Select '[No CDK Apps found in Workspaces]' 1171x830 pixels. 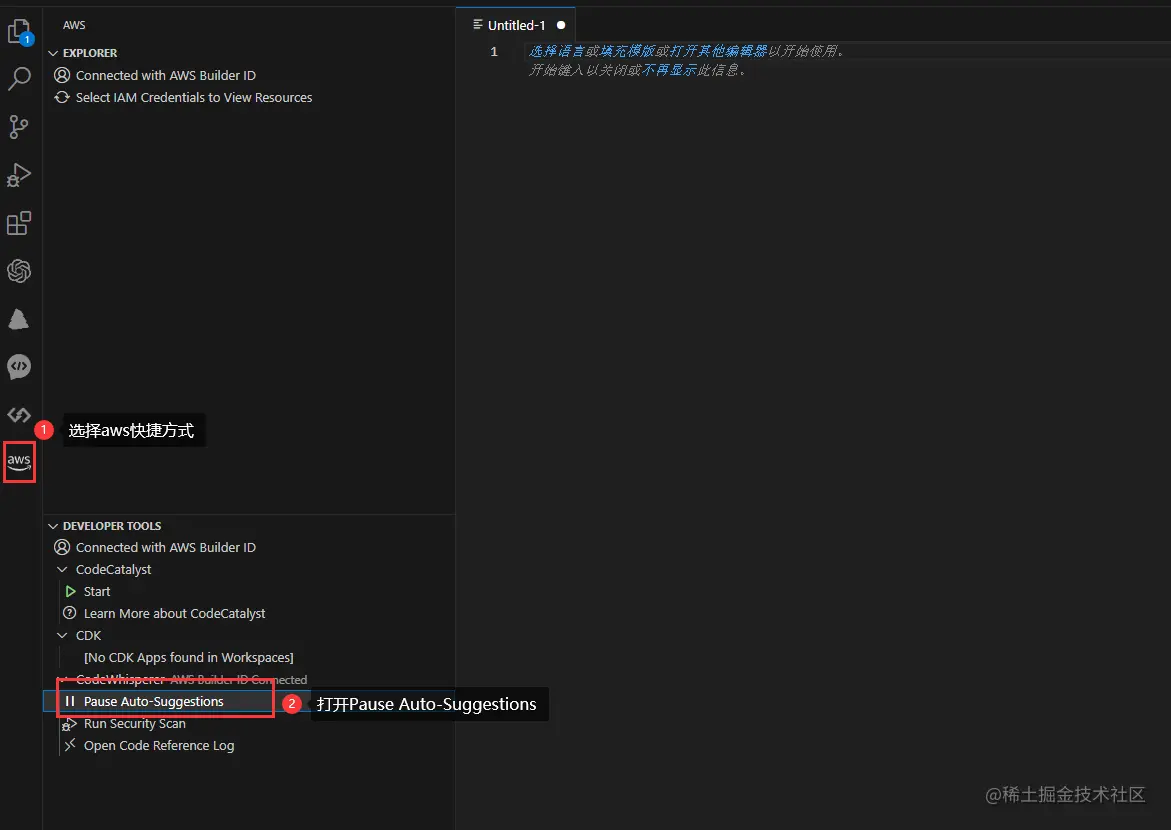[x=188, y=657]
